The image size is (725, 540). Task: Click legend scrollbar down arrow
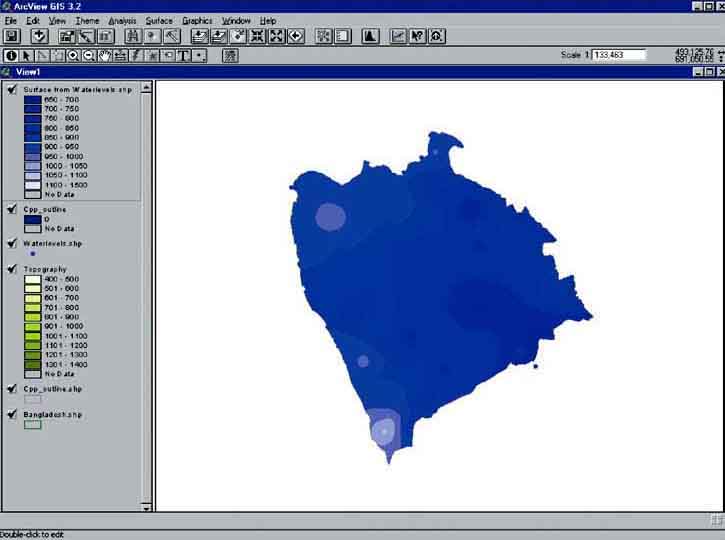coord(147,507)
